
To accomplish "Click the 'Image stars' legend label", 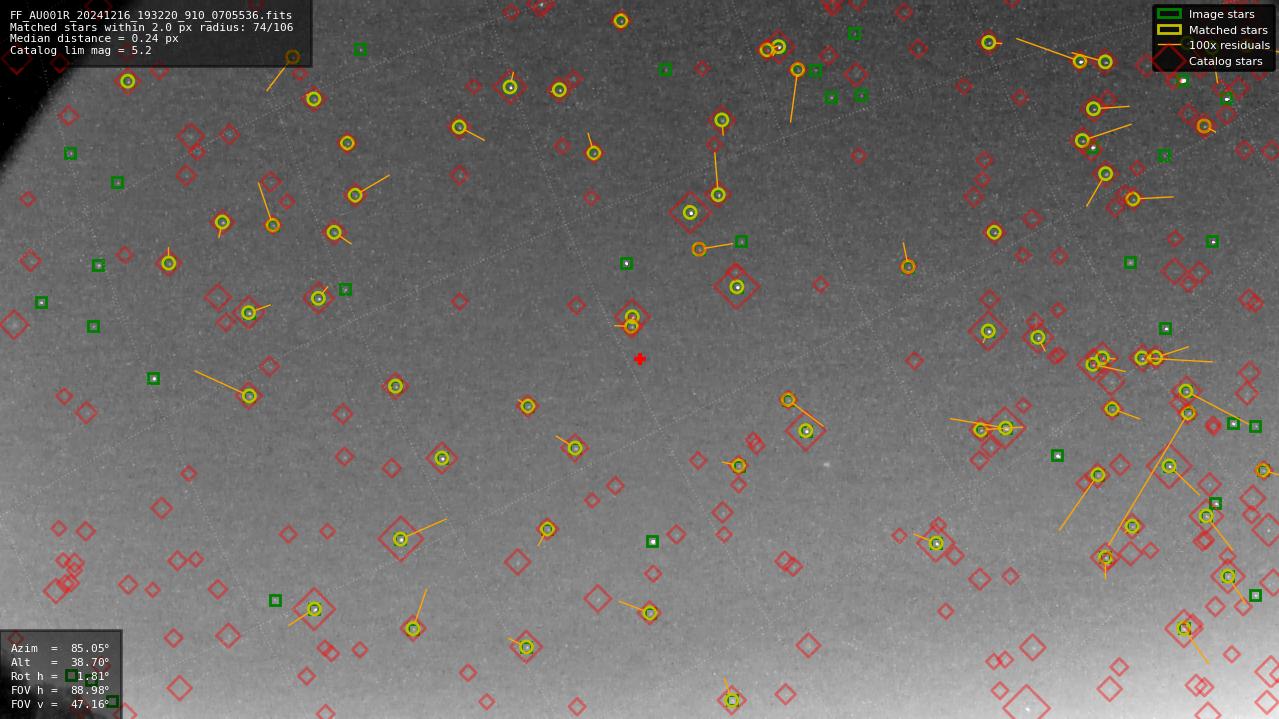I will [x=1221, y=15].
